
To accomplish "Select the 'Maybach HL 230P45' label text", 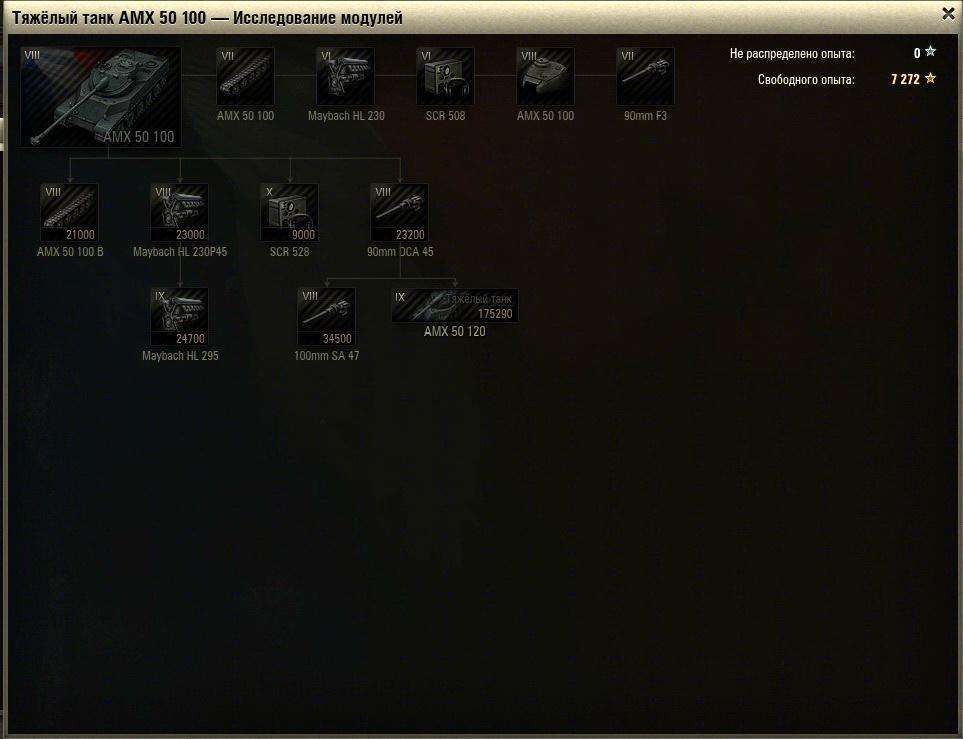I will [x=180, y=252].
